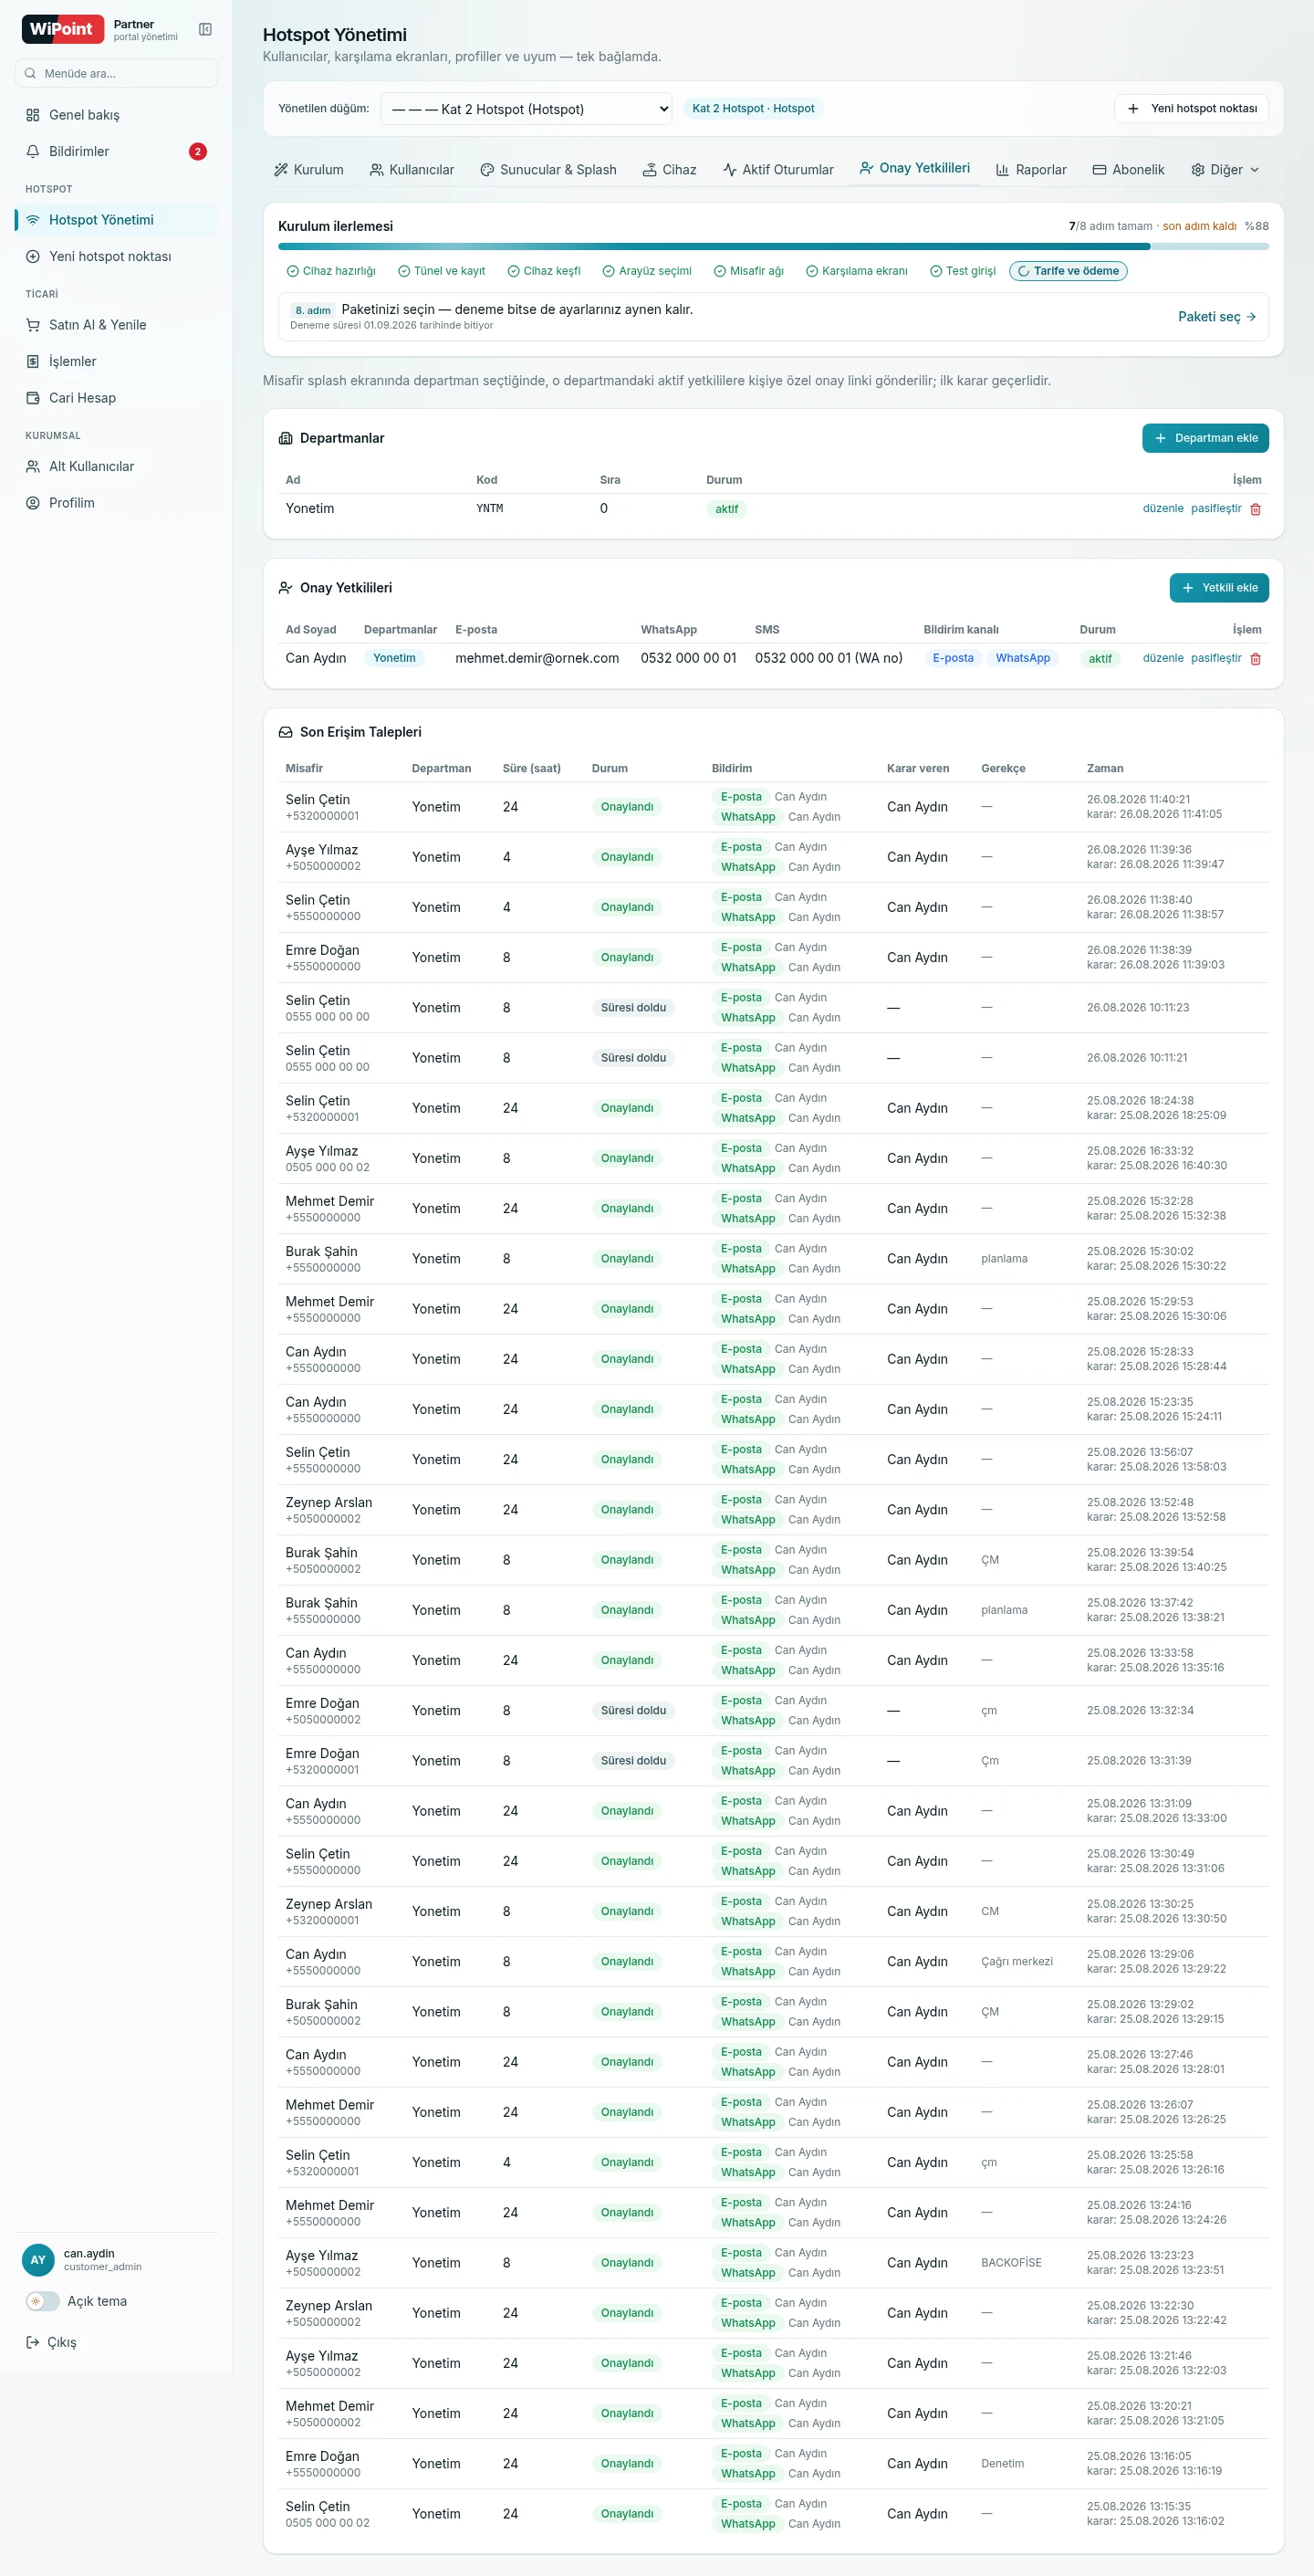
Task: Click the Çağrı merkezi reason text
Action: tap(1017, 1961)
